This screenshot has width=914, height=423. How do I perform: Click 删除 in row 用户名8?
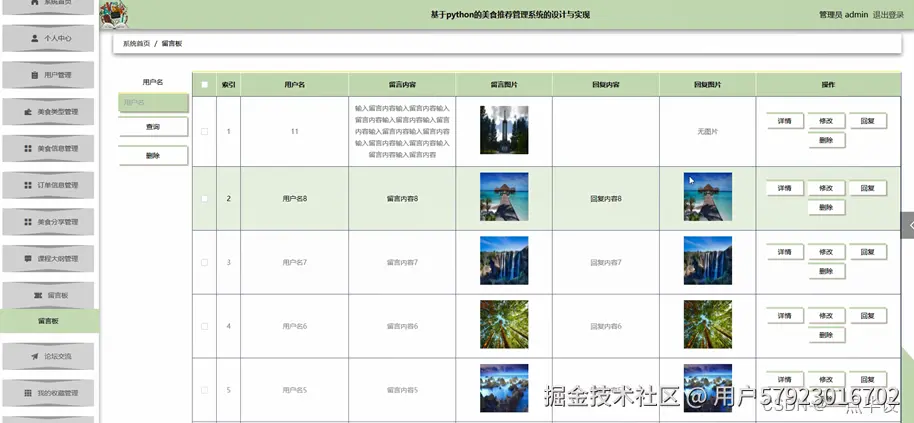click(x=826, y=207)
